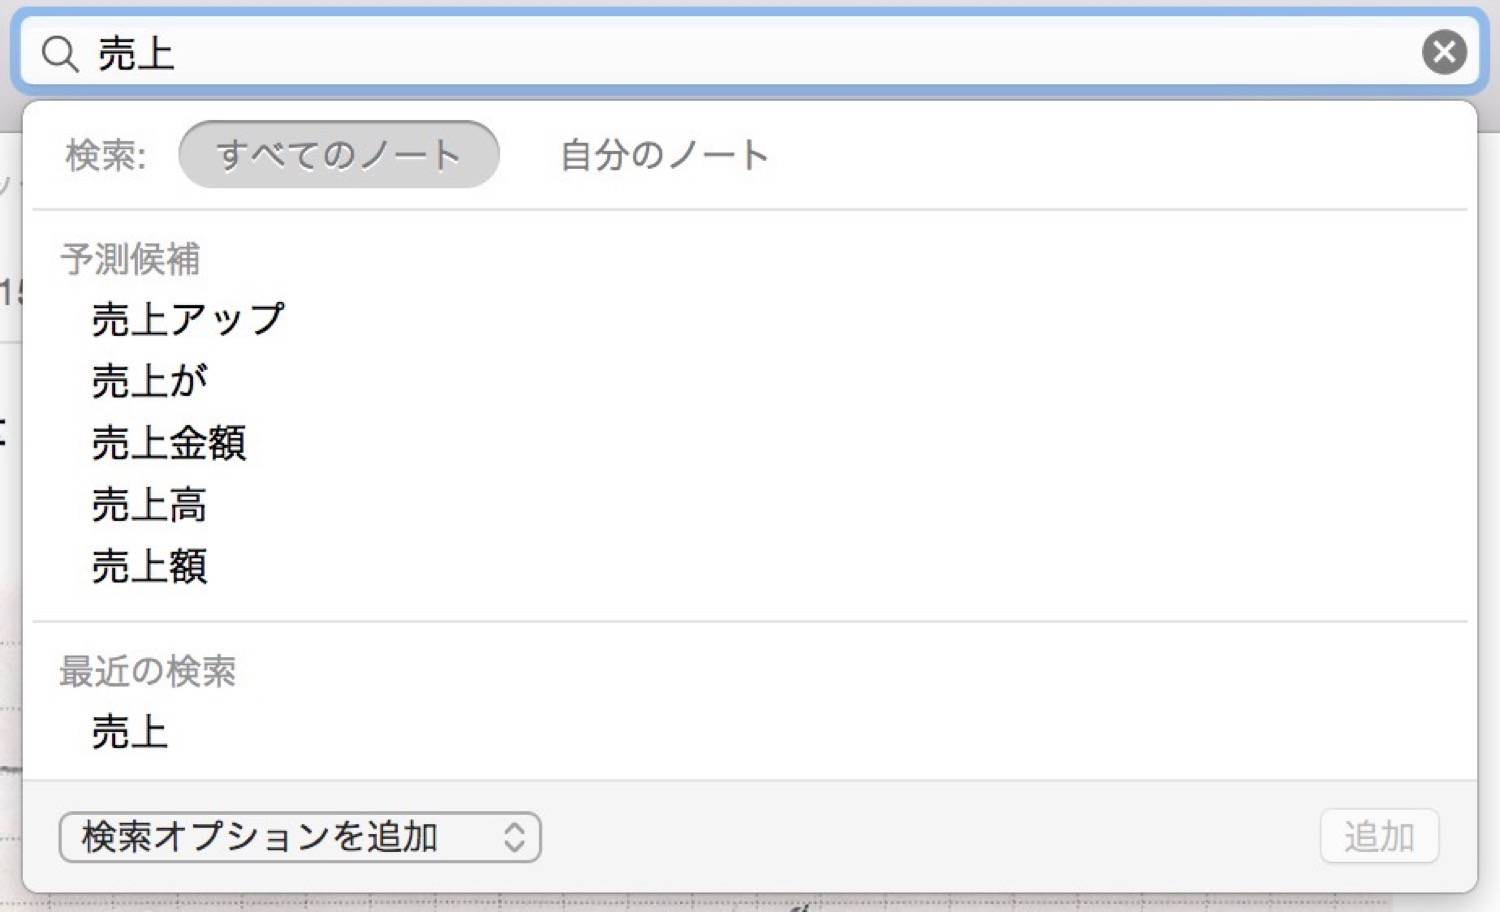Click the magnifying glass search icon
This screenshot has width=1500, height=912.
60,53
